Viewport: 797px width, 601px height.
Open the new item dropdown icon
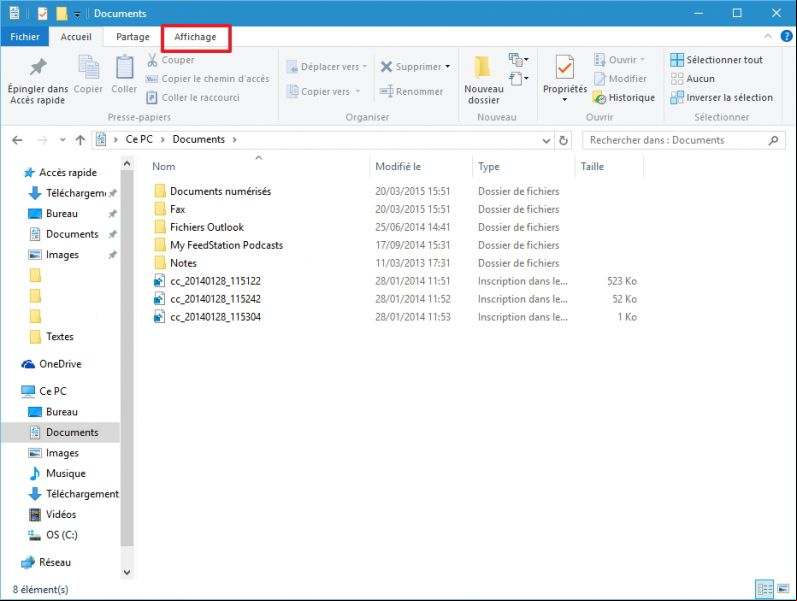[x=518, y=59]
